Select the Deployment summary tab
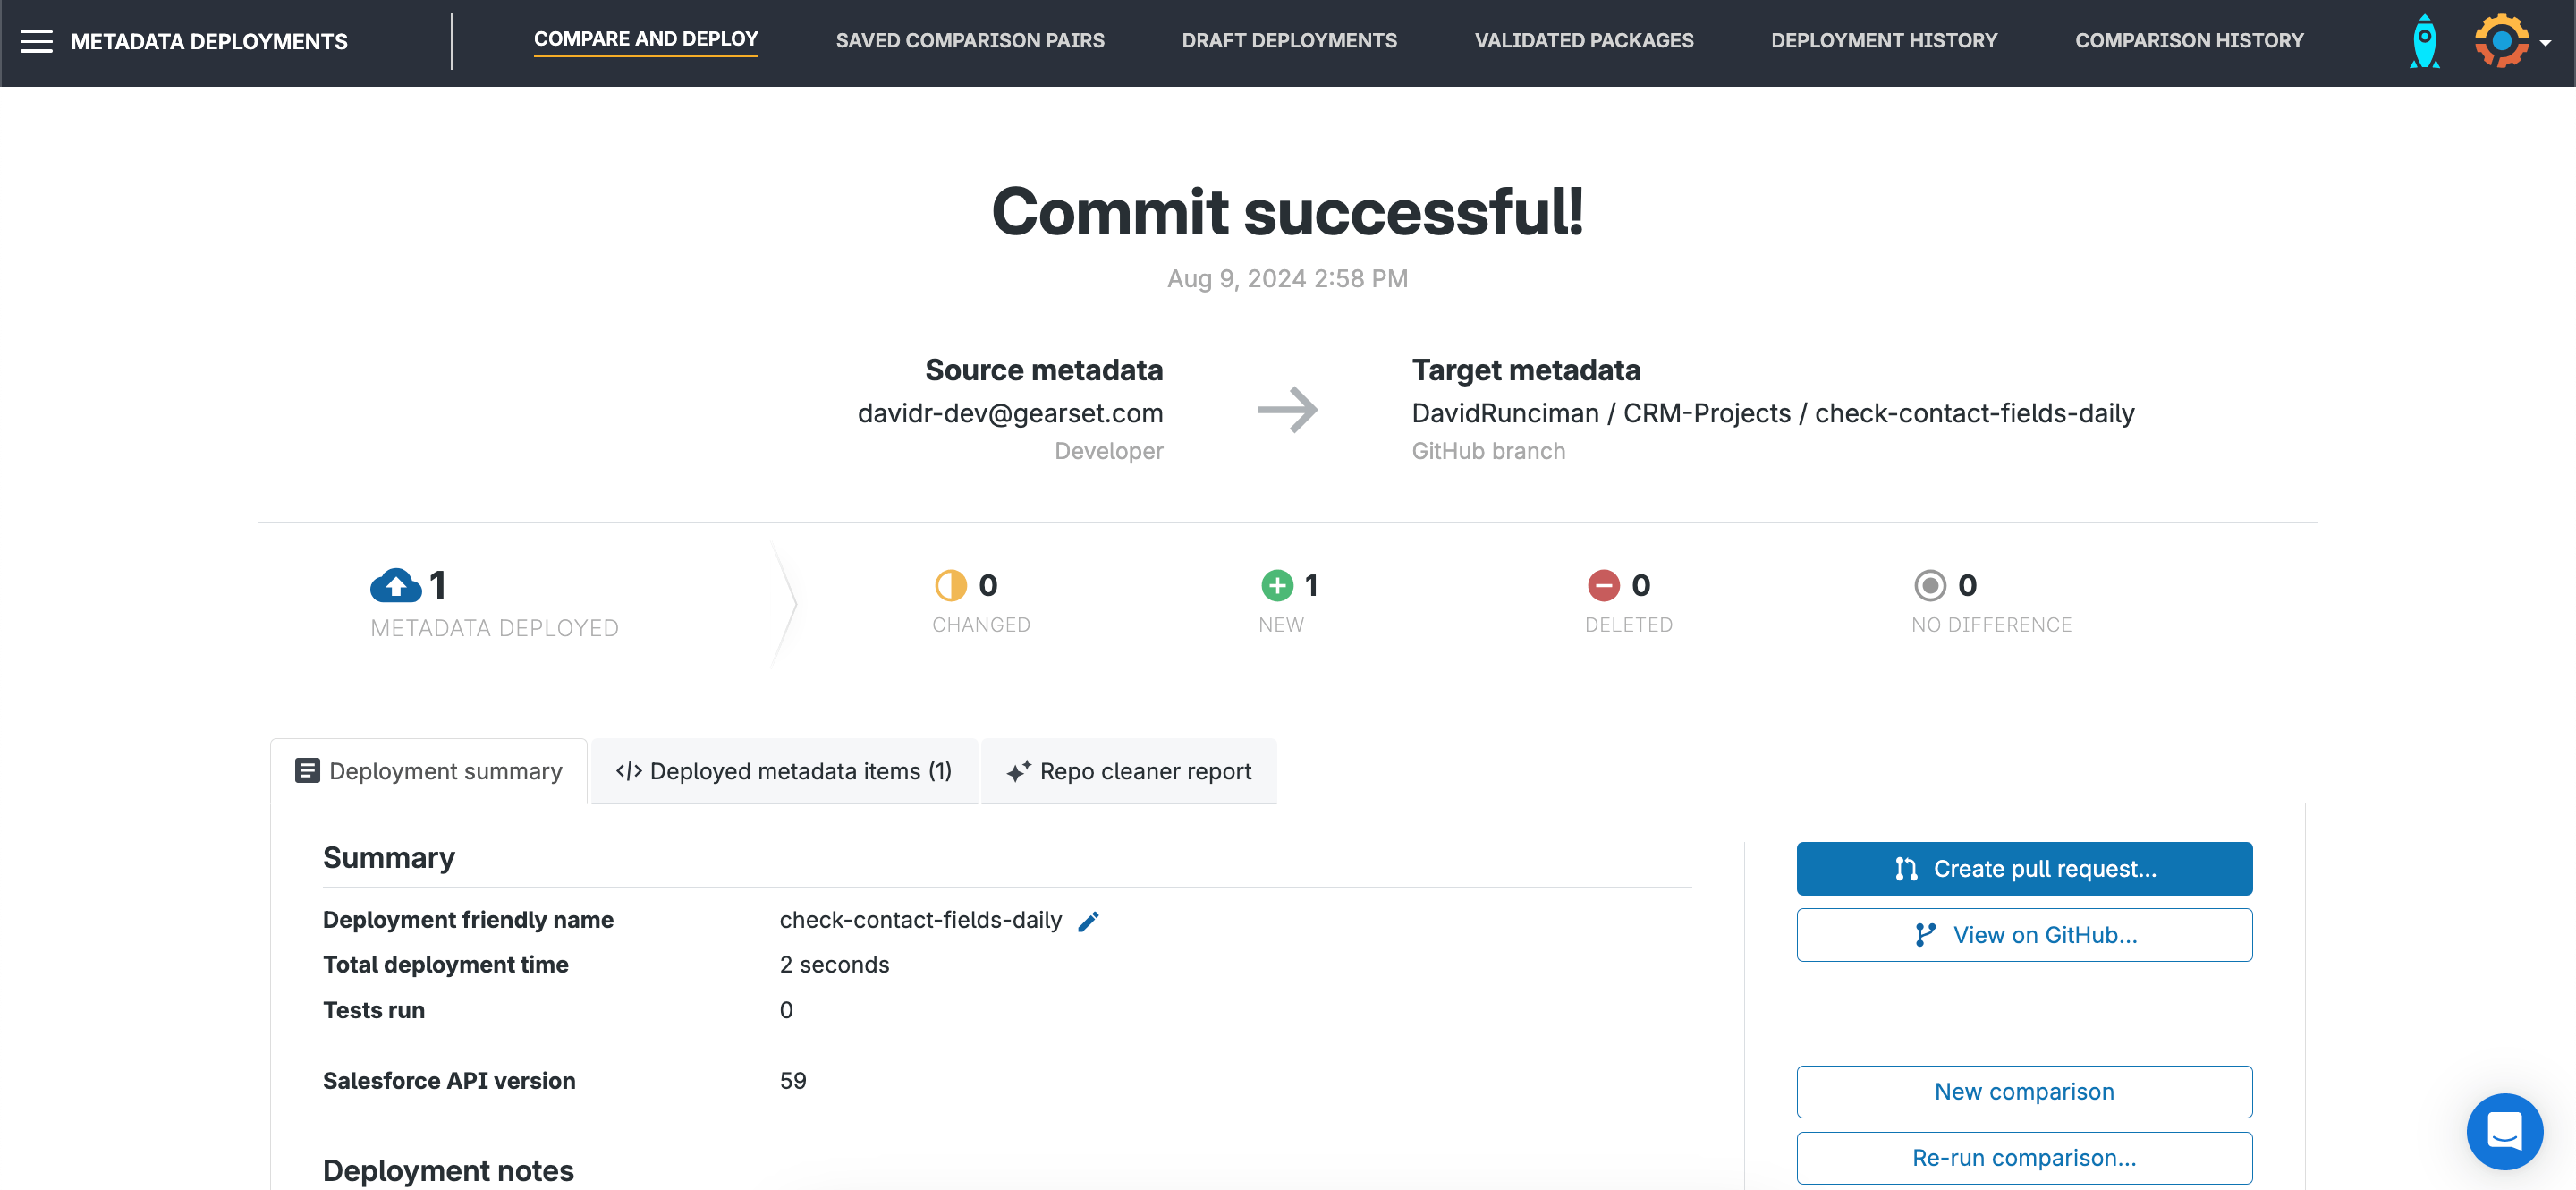 coord(429,771)
